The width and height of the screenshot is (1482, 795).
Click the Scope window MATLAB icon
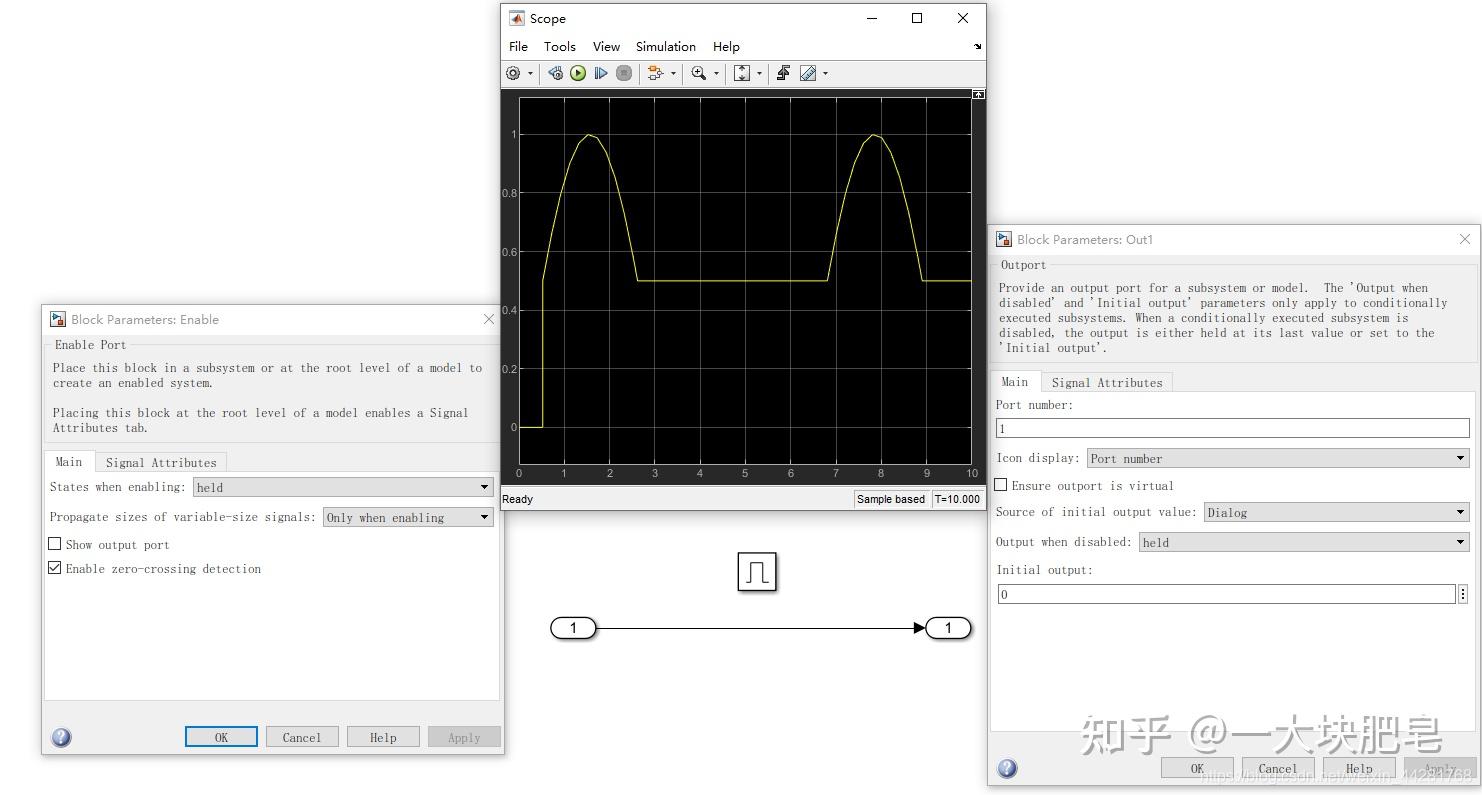[x=517, y=18]
